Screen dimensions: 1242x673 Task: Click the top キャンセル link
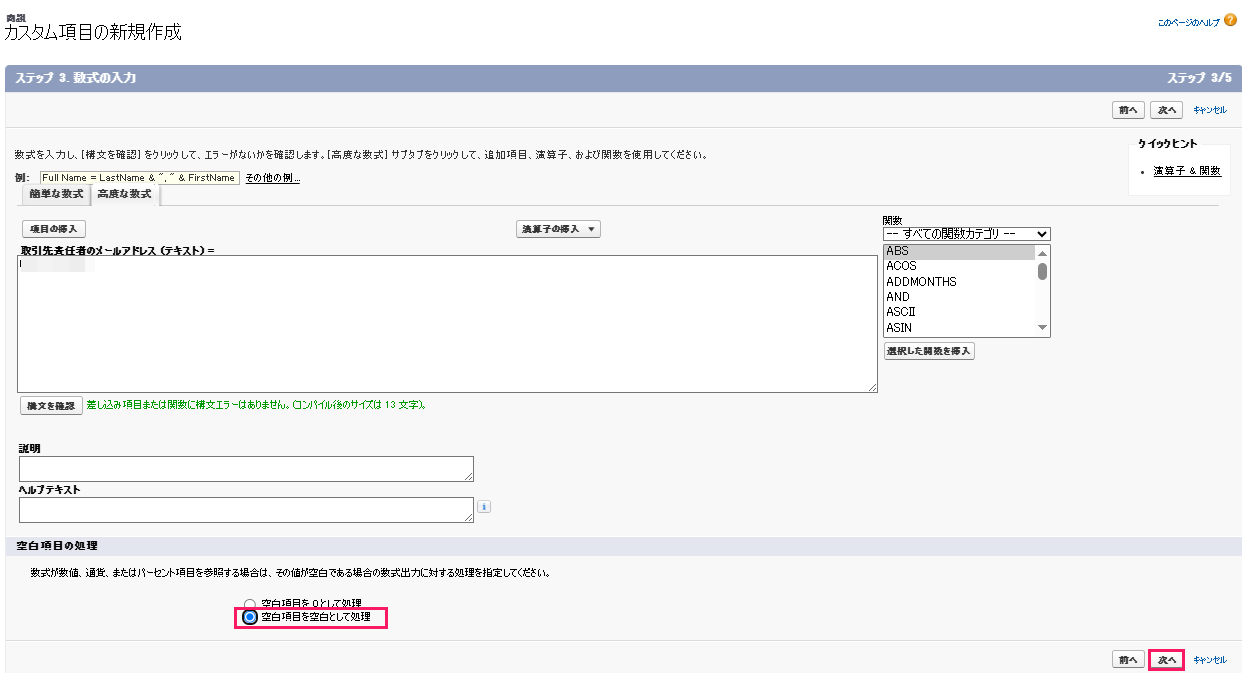1210,110
